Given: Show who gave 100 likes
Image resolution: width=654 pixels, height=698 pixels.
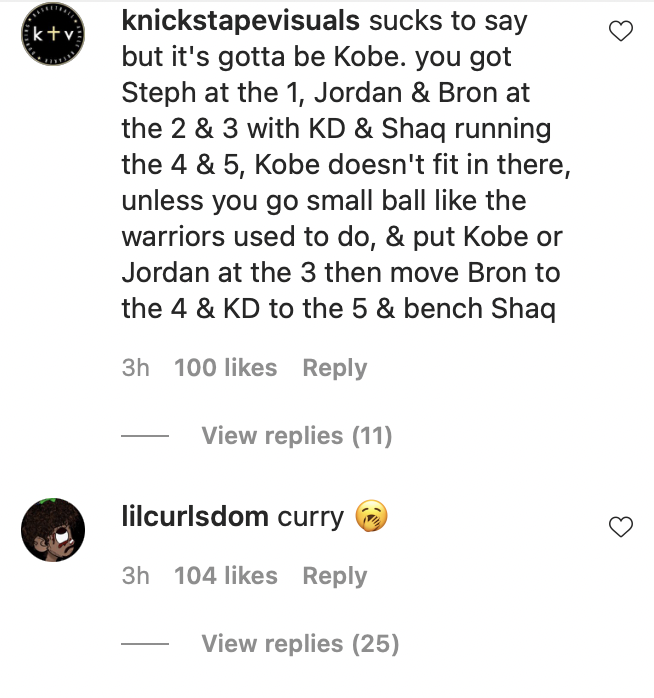Looking at the screenshot, I should tap(226, 368).
